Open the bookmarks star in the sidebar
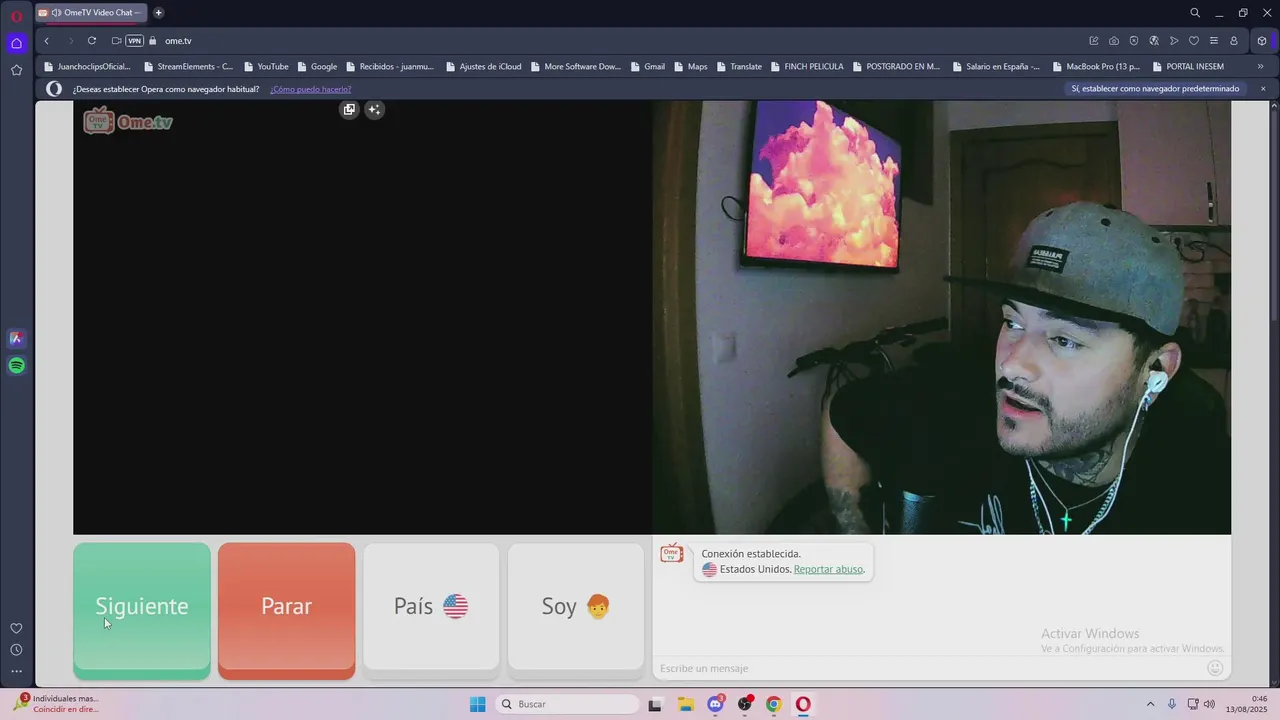The width and height of the screenshot is (1280, 720). click(16, 70)
